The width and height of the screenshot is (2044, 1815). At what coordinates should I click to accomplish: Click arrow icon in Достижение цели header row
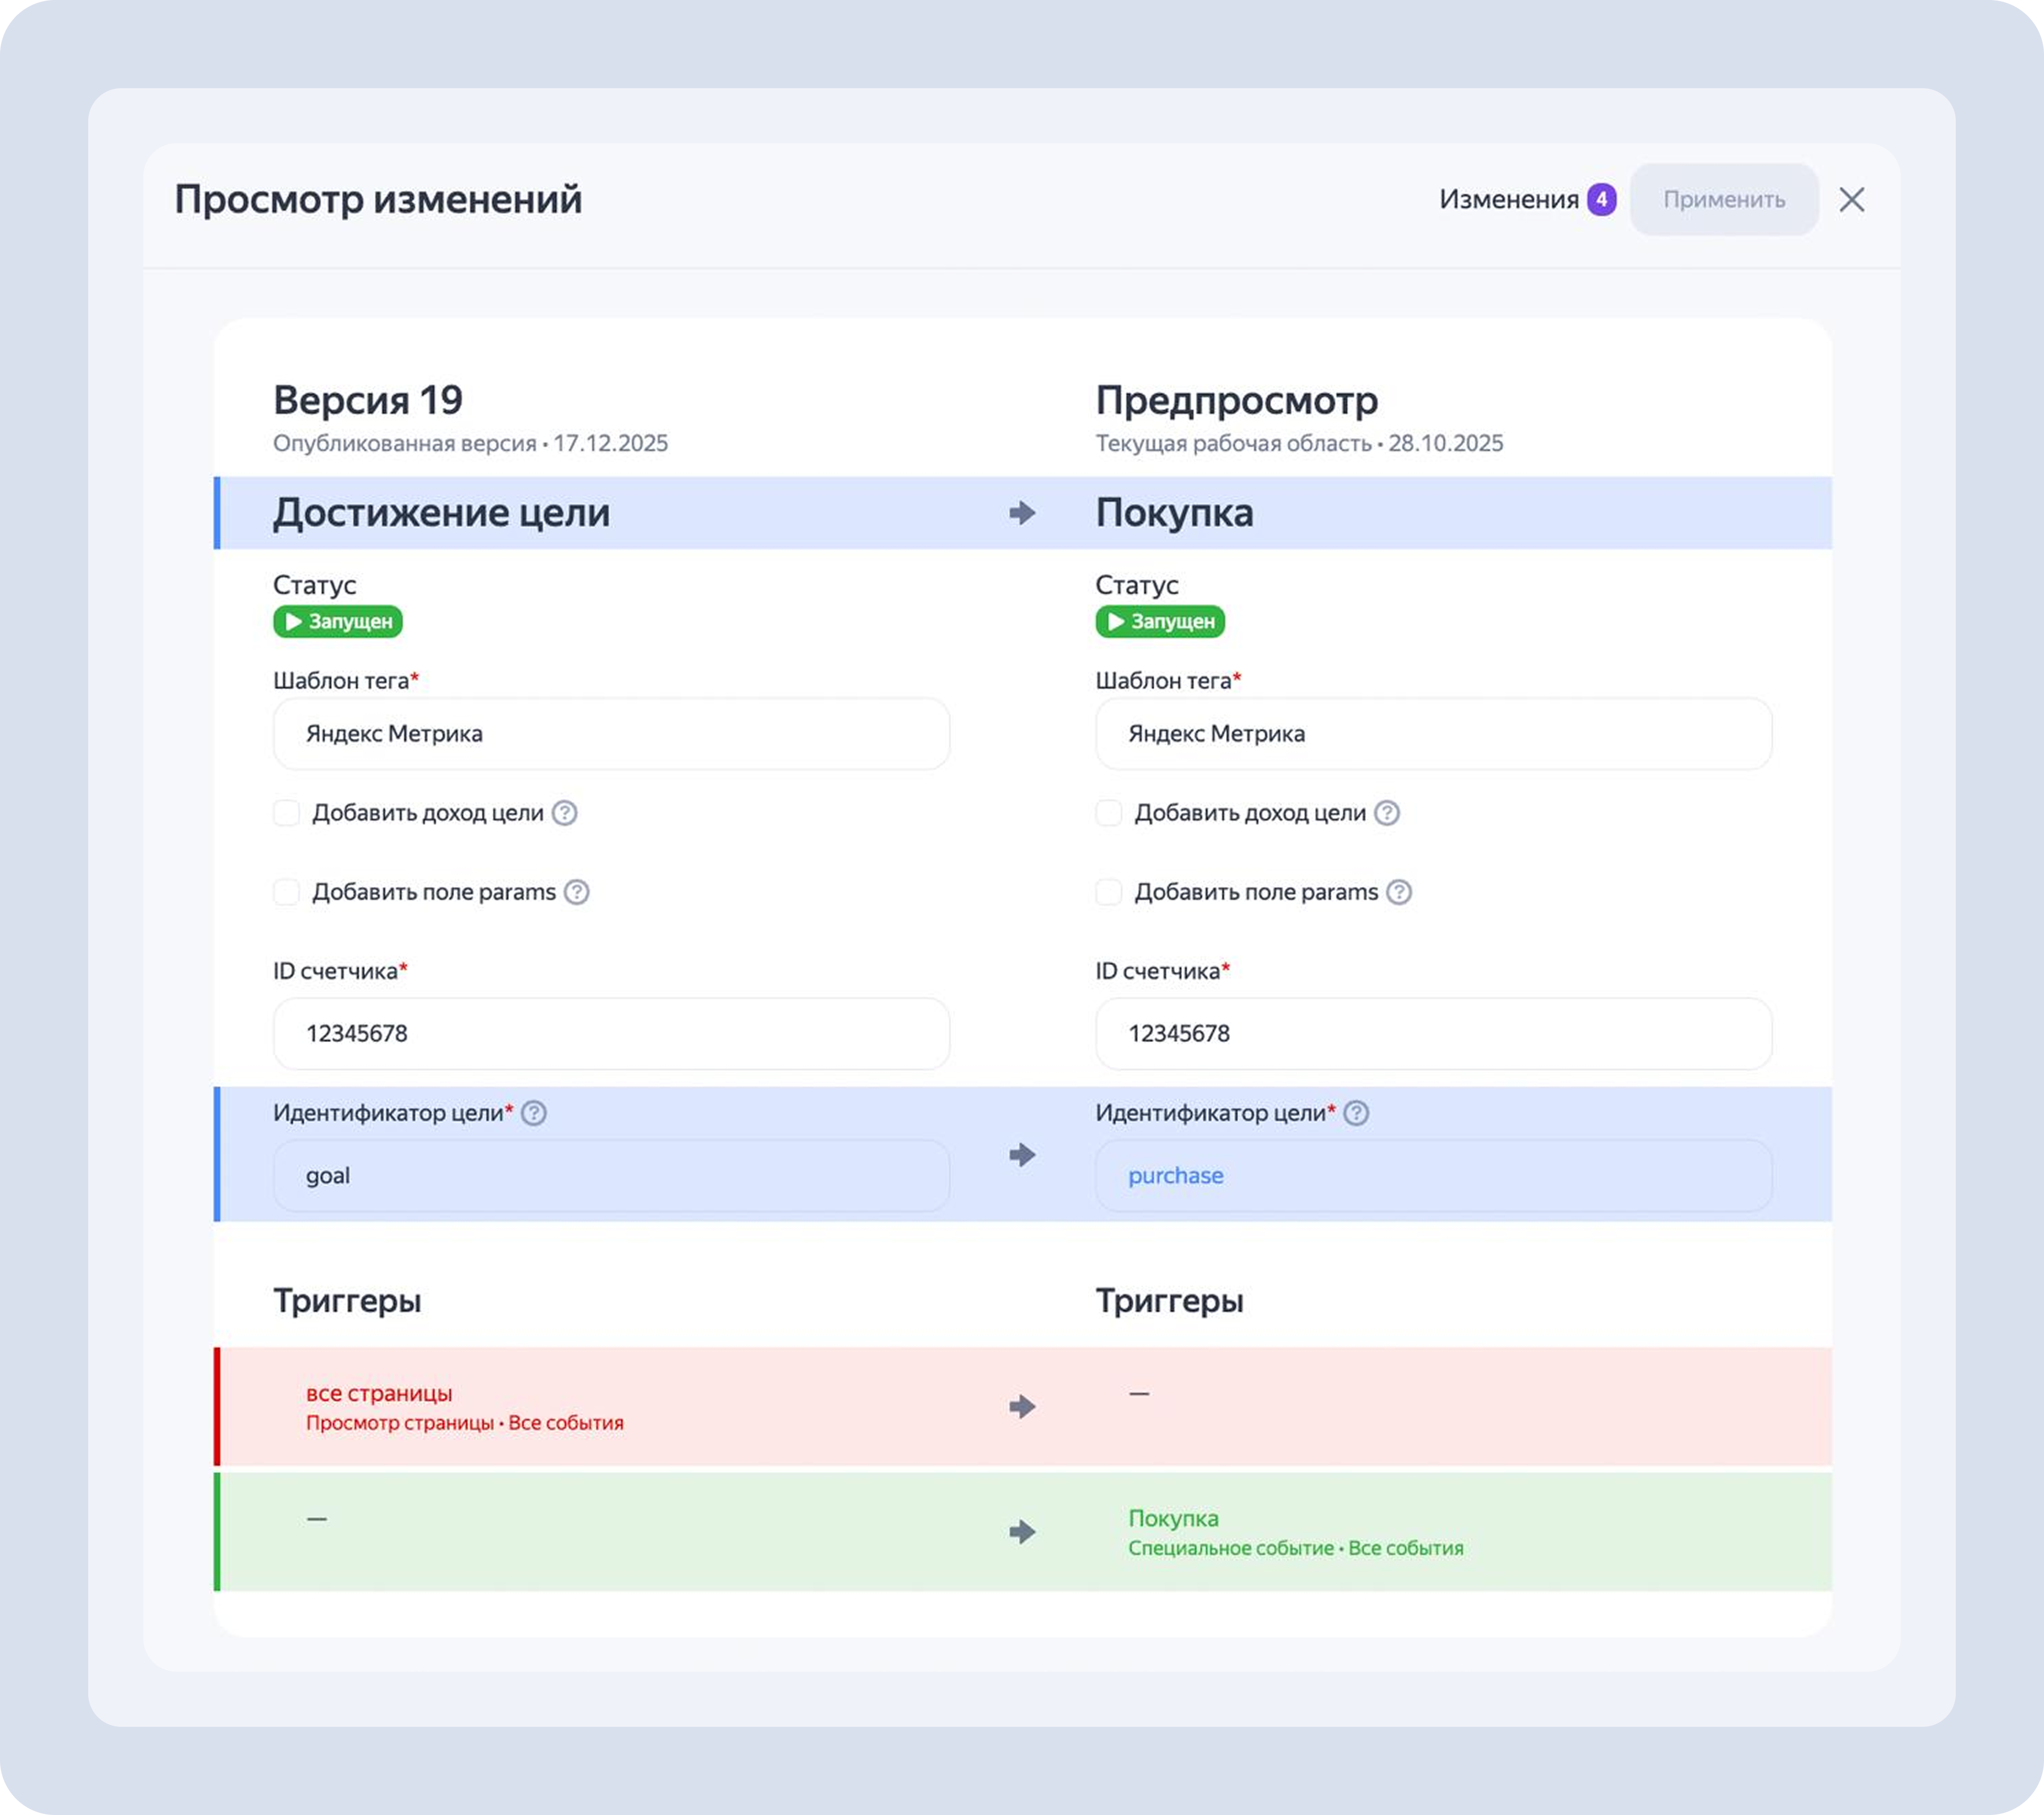[x=1021, y=513]
